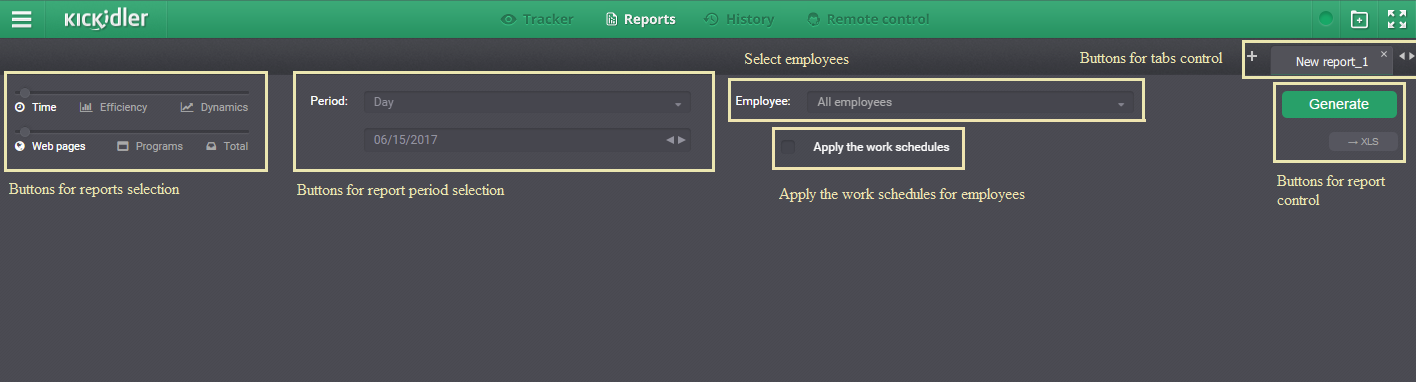Close the New report_1 tab
The image size is (1417, 382).
[x=1384, y=53]
